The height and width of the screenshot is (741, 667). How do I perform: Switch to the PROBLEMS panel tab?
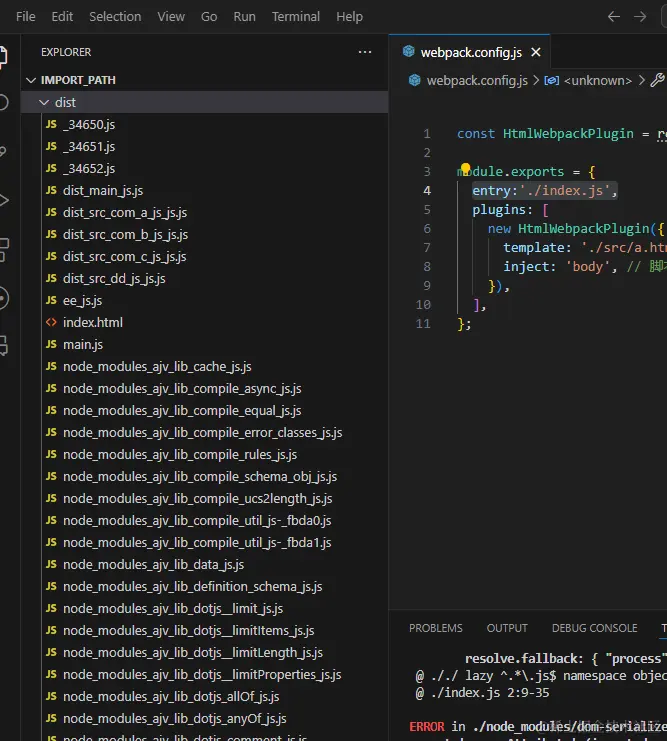[435, 628]
